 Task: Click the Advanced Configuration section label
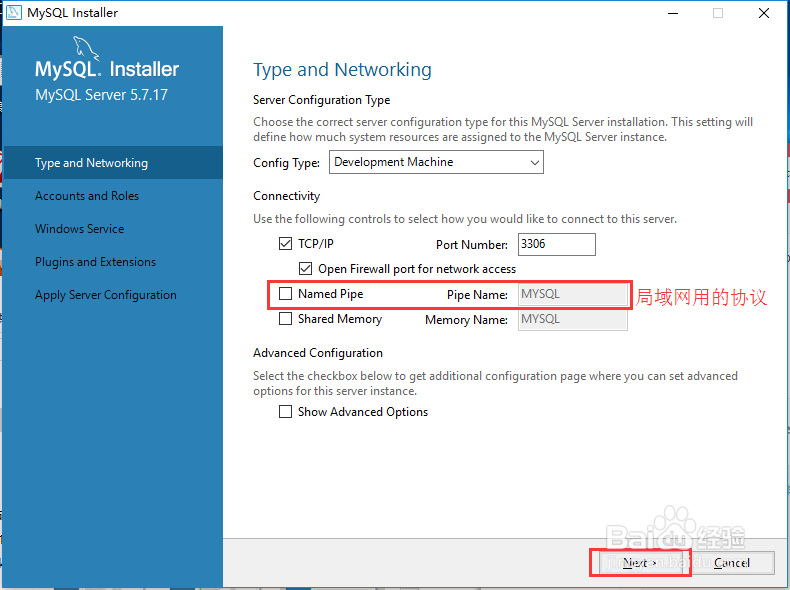pyautogui.click(x=318, y=353)
